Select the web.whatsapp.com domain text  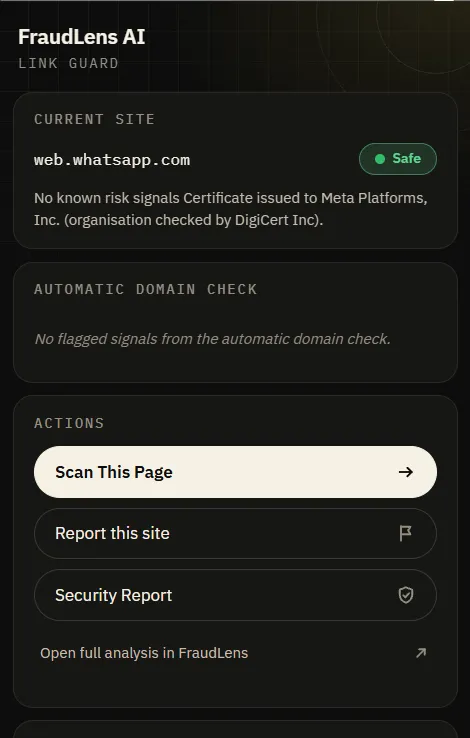112,160
